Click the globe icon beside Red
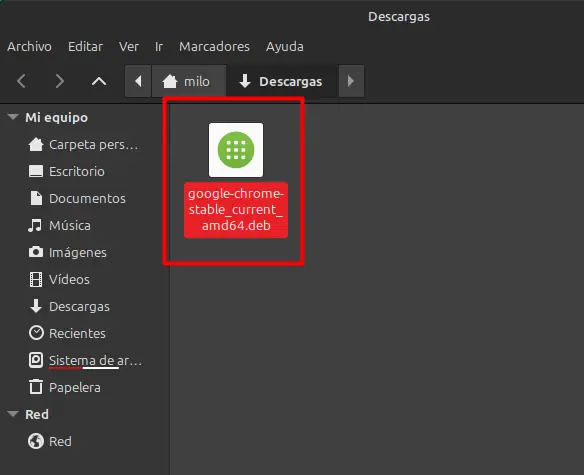 pyautogui.click(x=36, y=441)
